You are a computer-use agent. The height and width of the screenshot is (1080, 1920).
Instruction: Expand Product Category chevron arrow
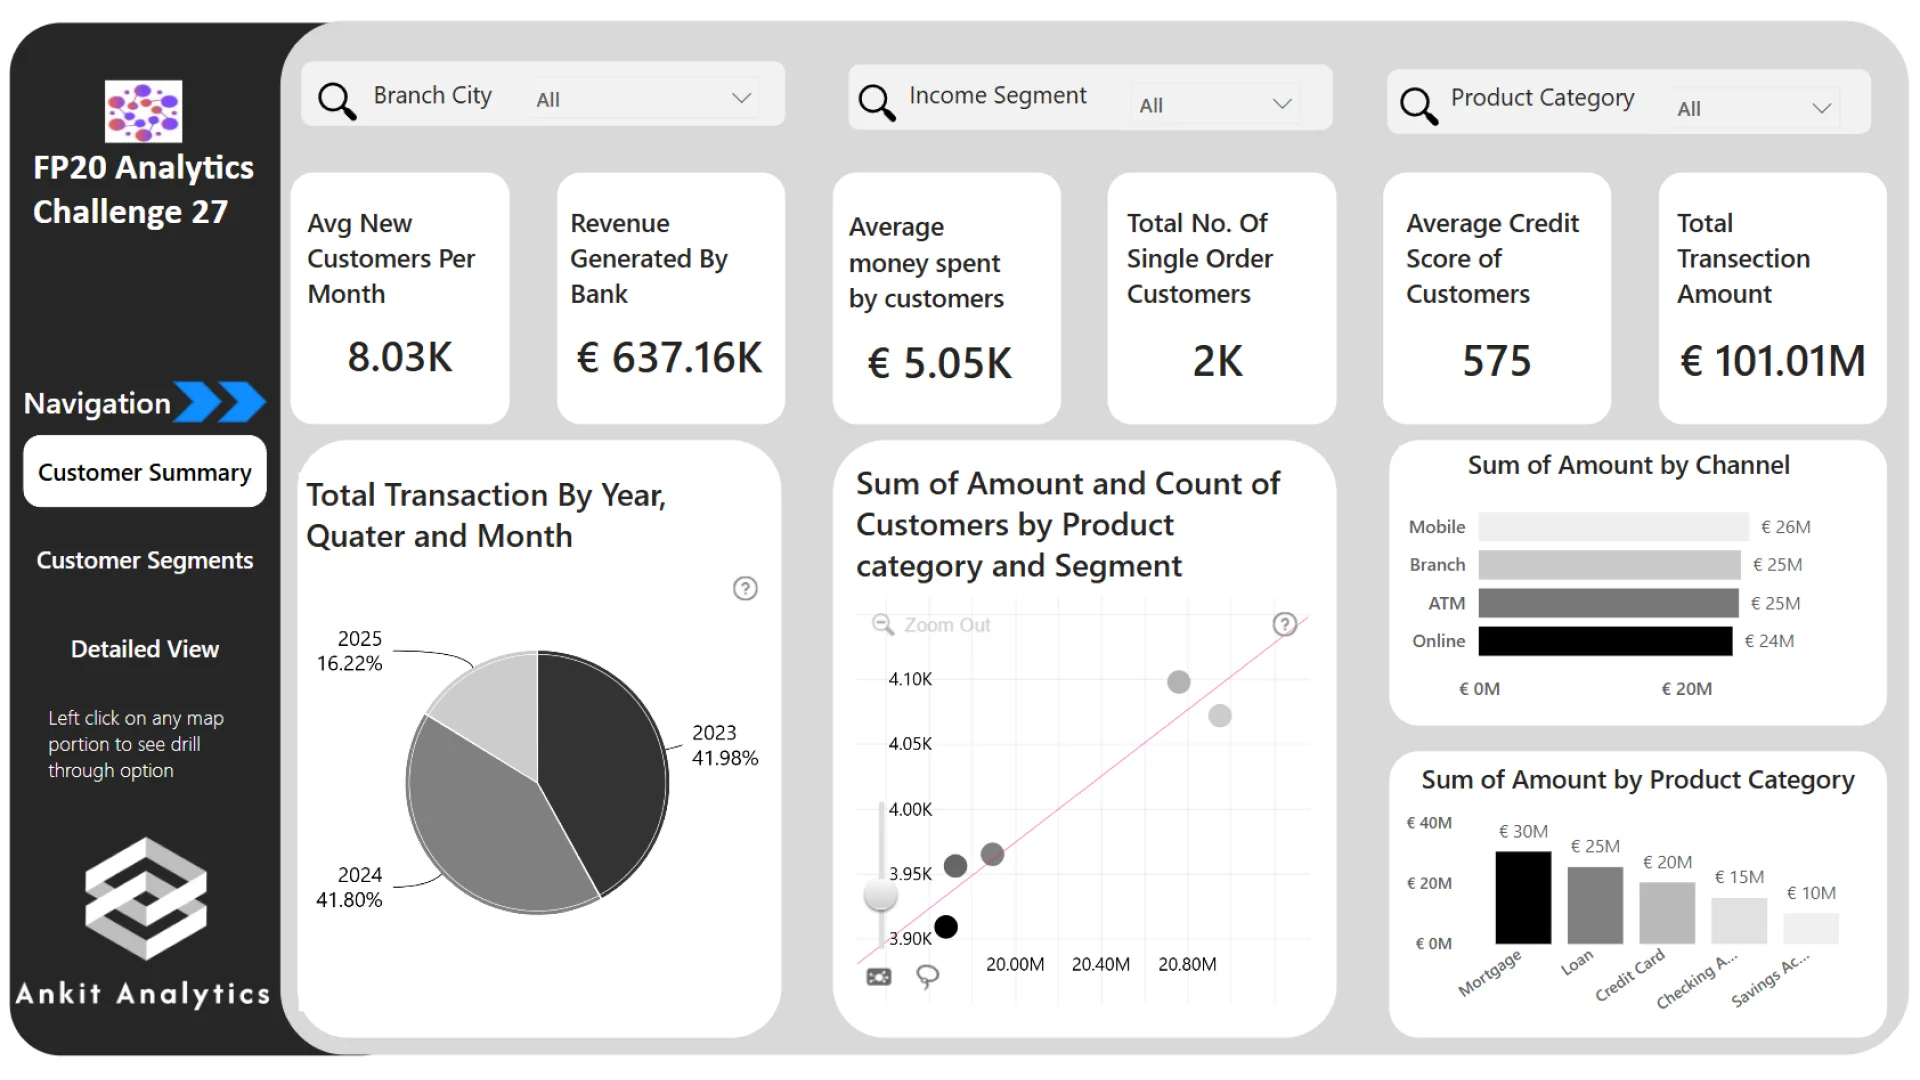[x=1822, y=108]
